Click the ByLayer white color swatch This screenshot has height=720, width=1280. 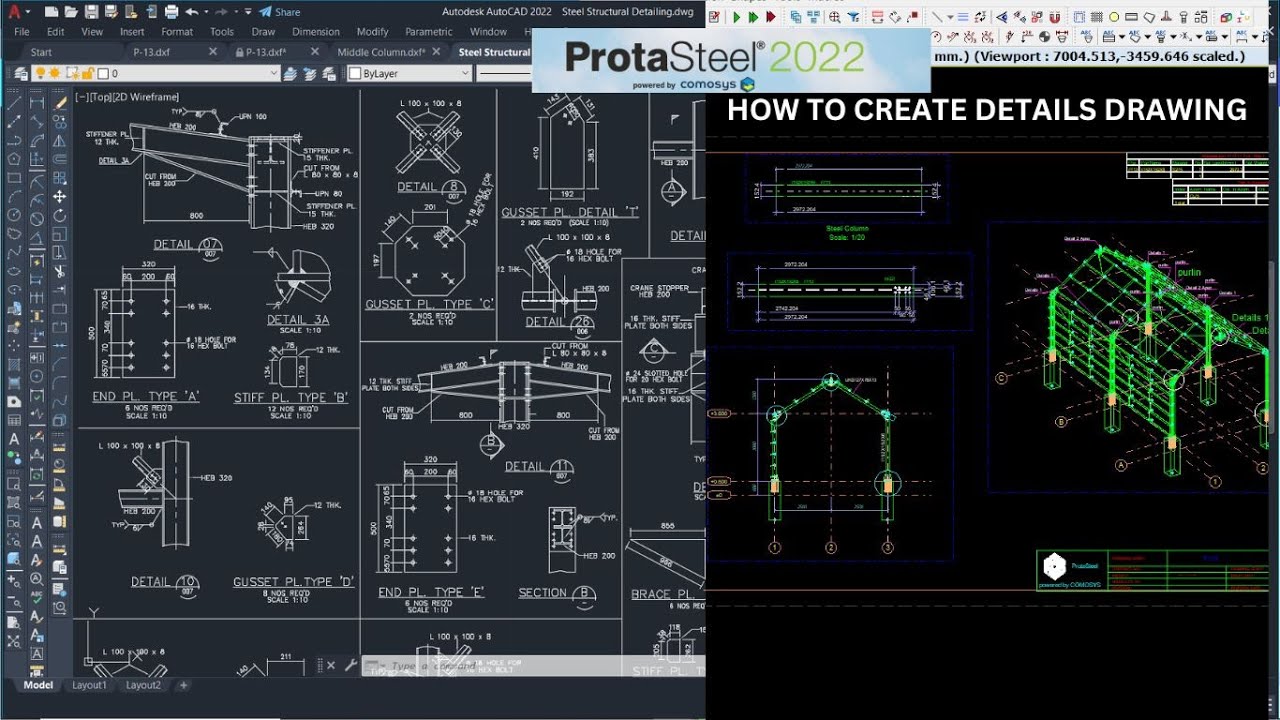point(354,74)
